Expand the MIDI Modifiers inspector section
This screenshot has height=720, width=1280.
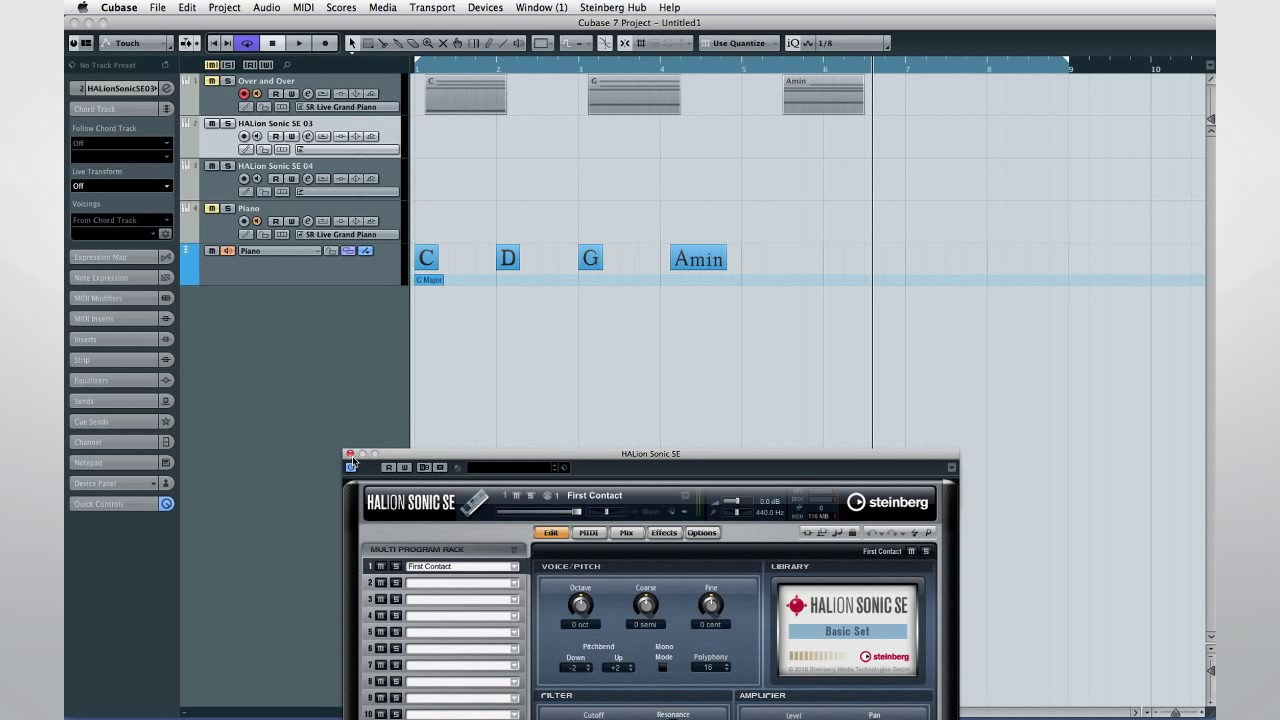tap(121, 298)
